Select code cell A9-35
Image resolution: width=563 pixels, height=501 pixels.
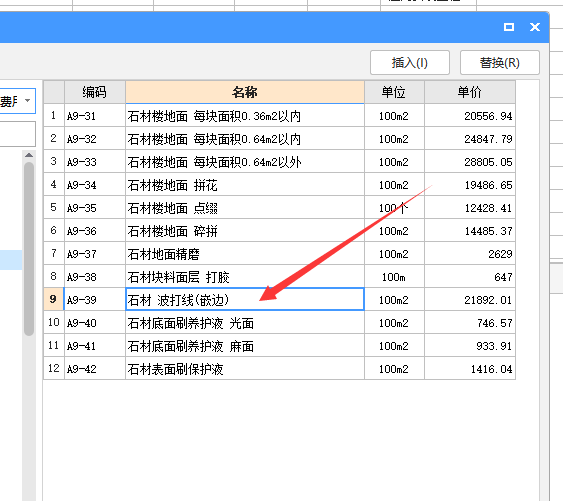click(95, 208)
